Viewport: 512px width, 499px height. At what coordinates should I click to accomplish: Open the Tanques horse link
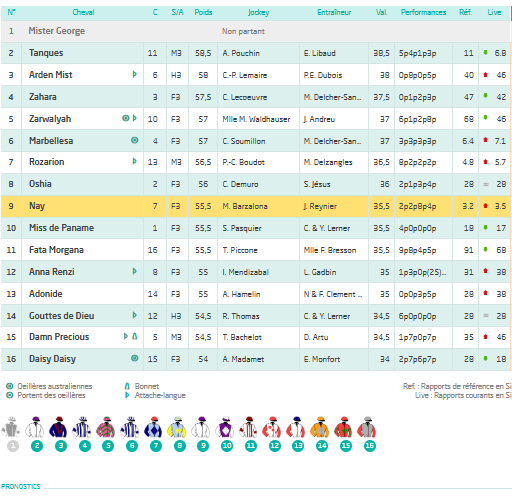coord(46,53)
